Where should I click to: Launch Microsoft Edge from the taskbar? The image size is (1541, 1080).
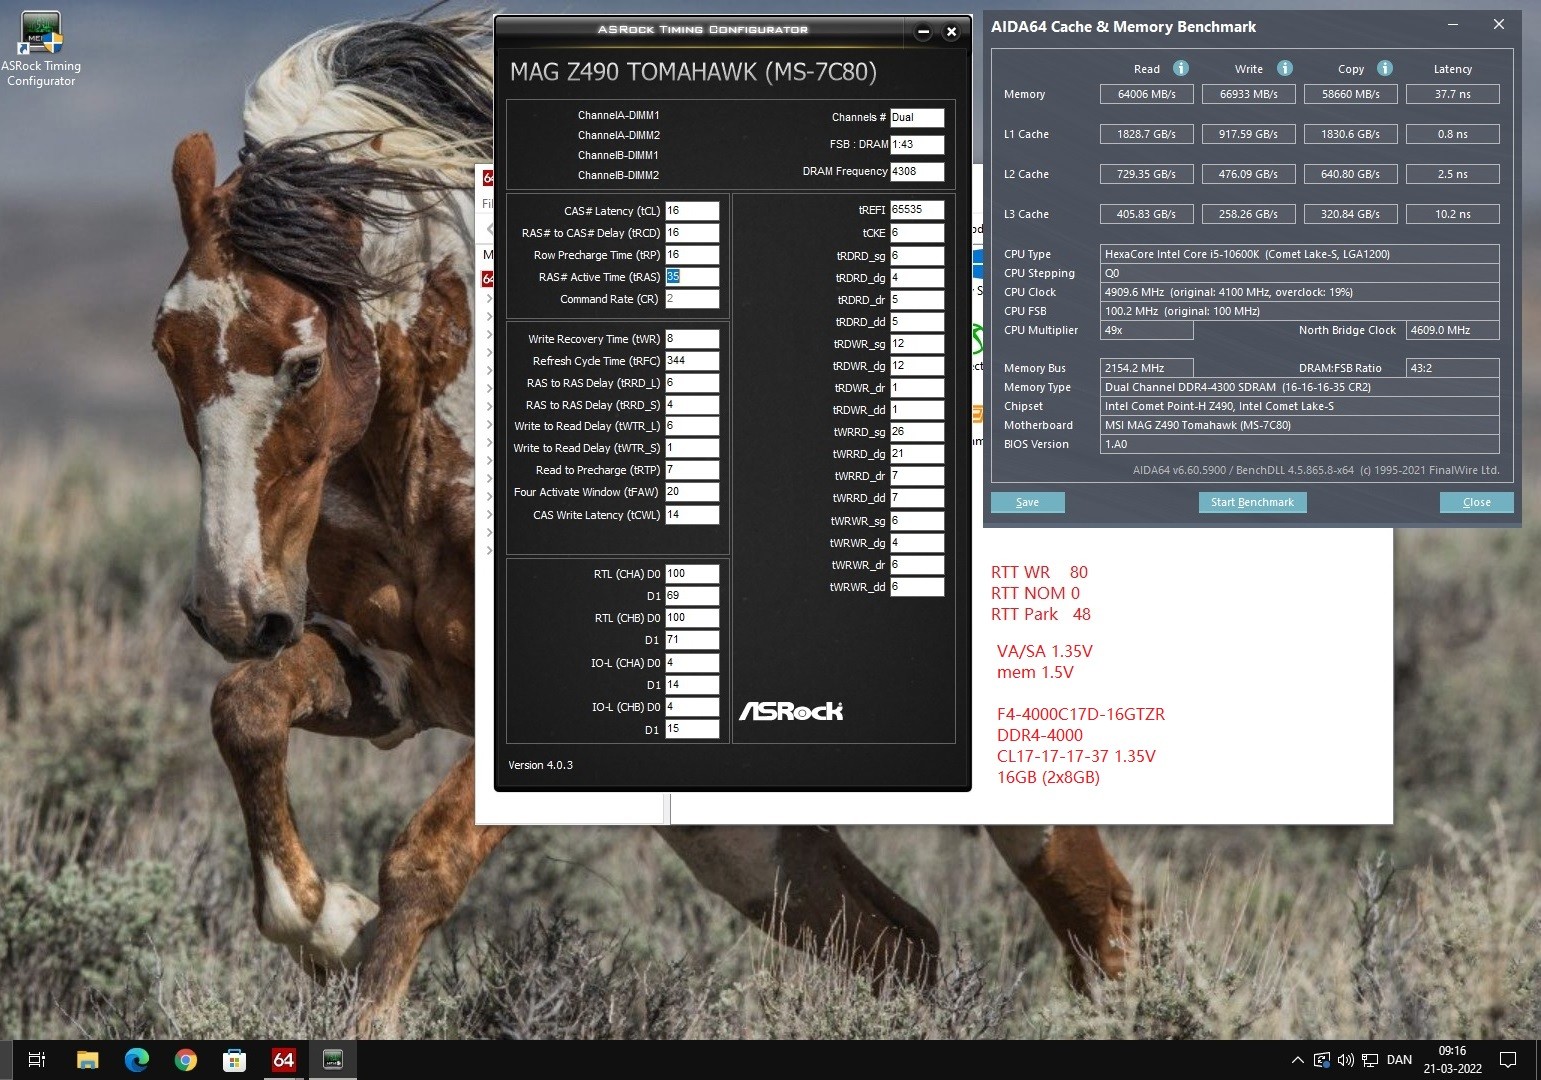tap(136, 1060)
